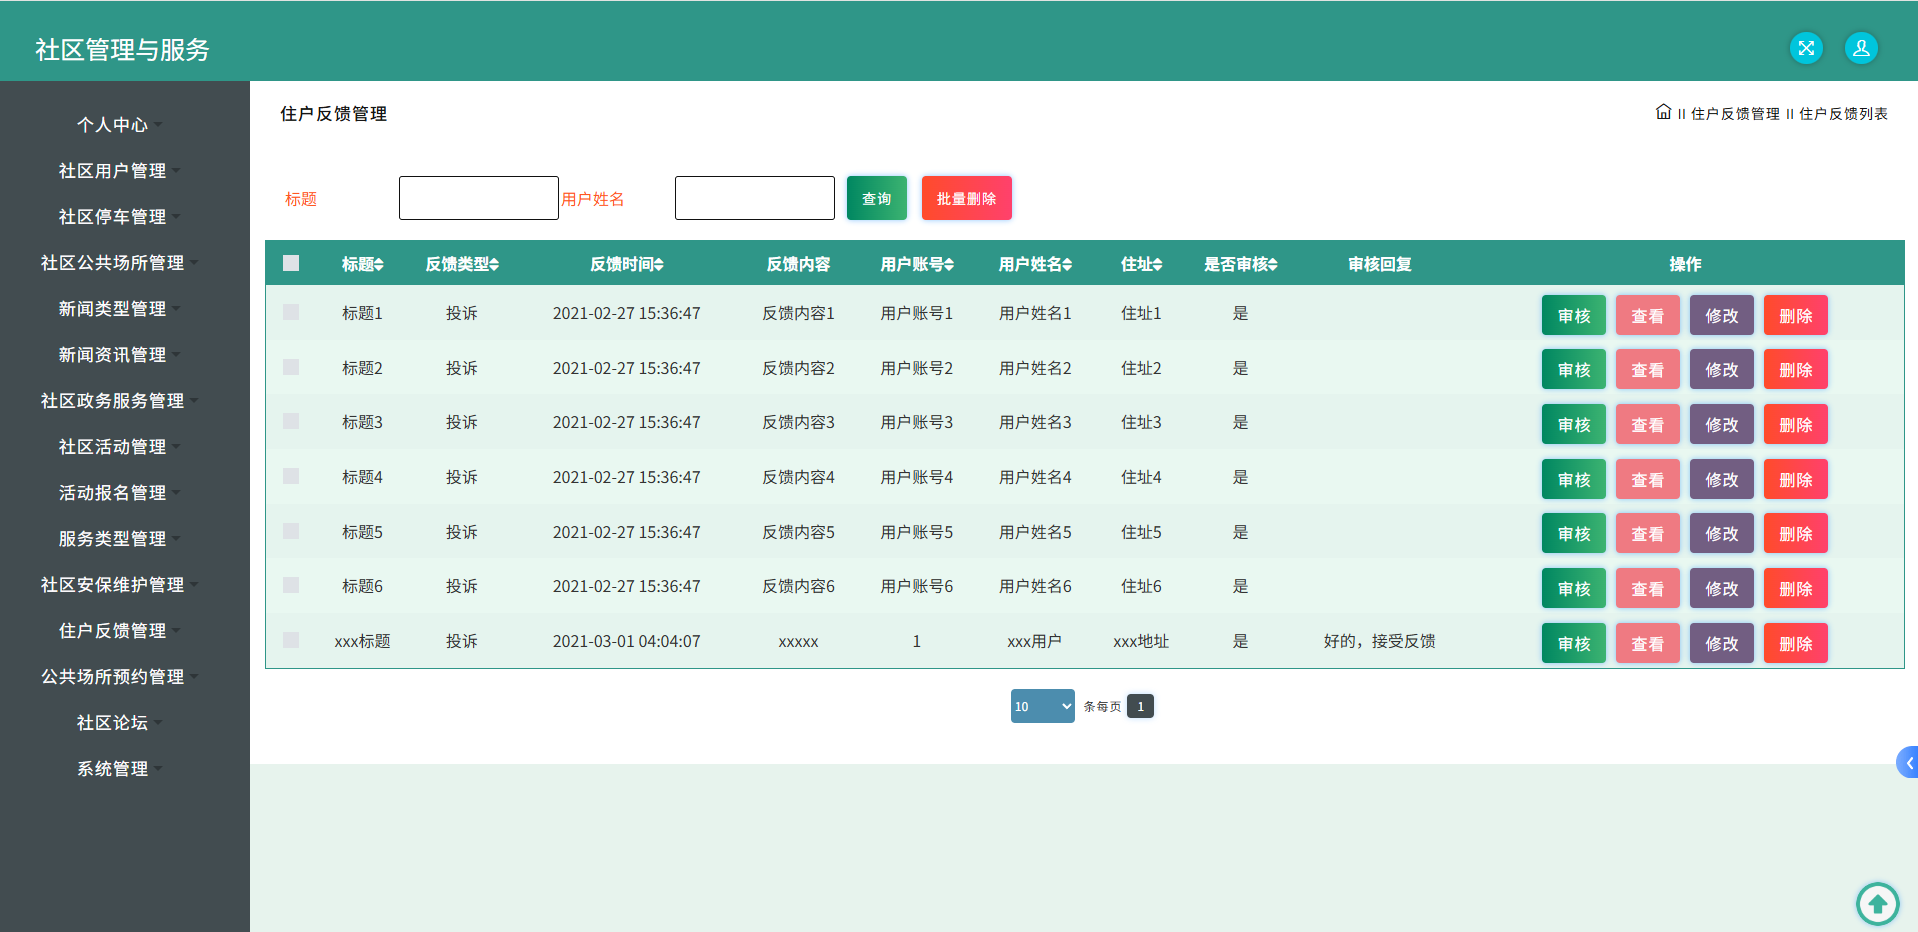Open the page size dropdown showing 10

point(1042,706)
